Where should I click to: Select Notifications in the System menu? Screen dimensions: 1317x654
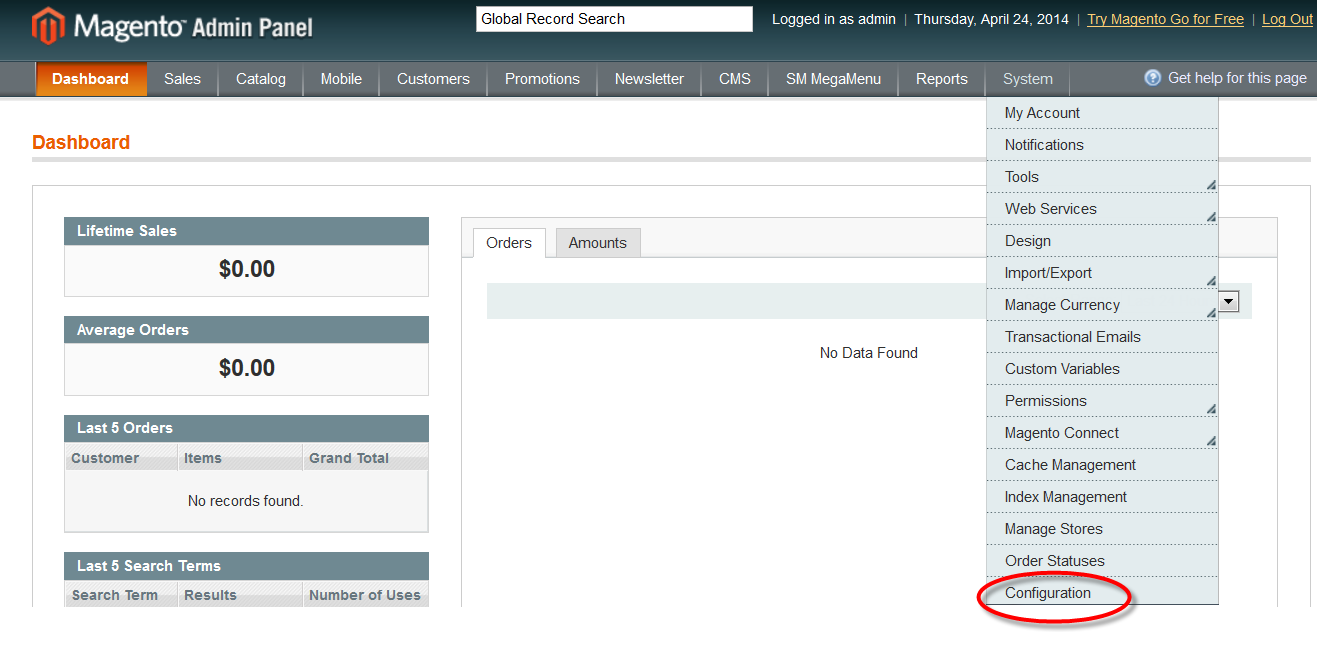[x=1102, y=145]
